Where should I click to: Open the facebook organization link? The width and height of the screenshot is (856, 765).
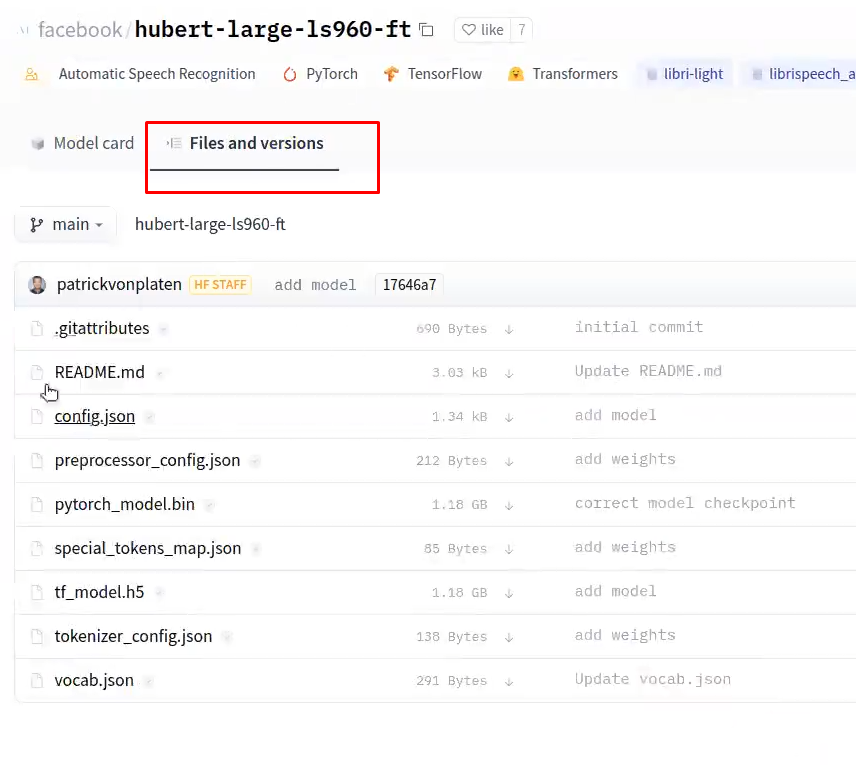click(80, 29)
